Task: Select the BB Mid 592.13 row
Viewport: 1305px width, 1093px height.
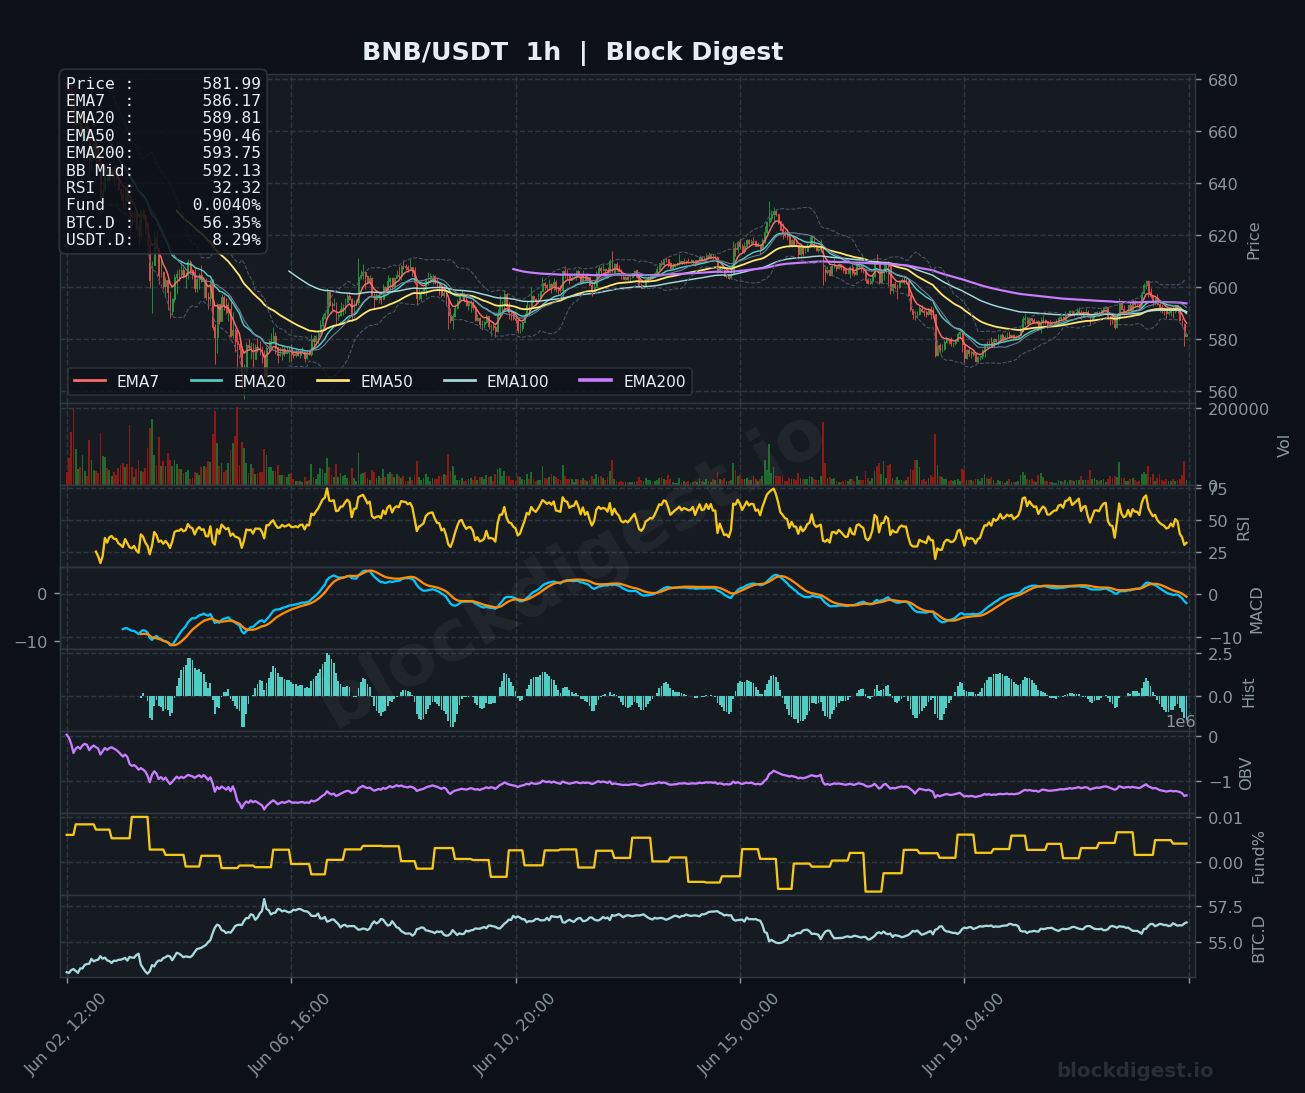Action: (163, 171)
